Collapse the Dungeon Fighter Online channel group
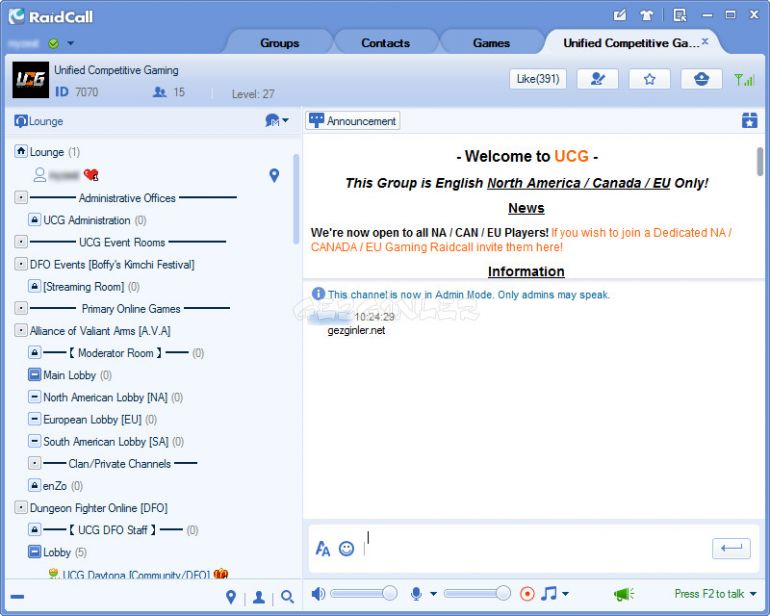The image size is (770, 616). coord(21,508)
